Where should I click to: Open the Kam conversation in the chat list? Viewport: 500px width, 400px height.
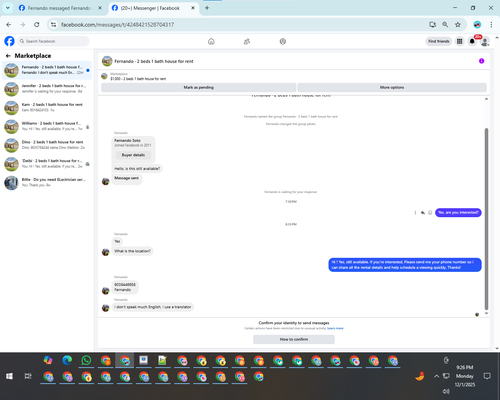[47, 107]
